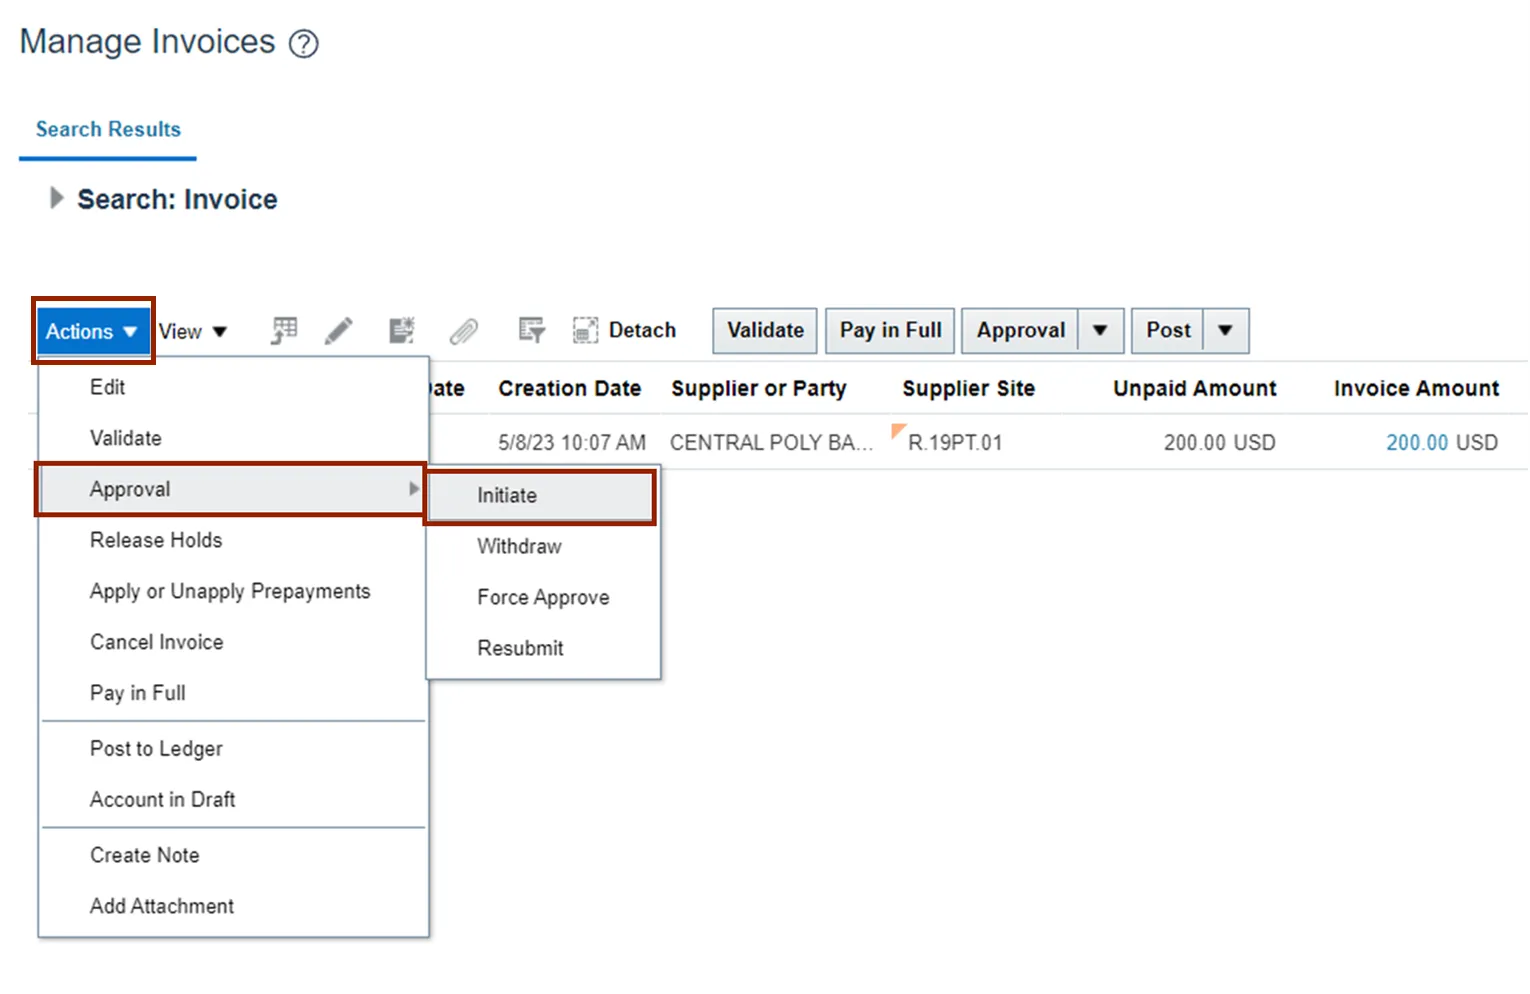Click the create note icon in toolbar
This screenshot has width=1530, height=994.
pyautogui.click(x=402, y=330)
